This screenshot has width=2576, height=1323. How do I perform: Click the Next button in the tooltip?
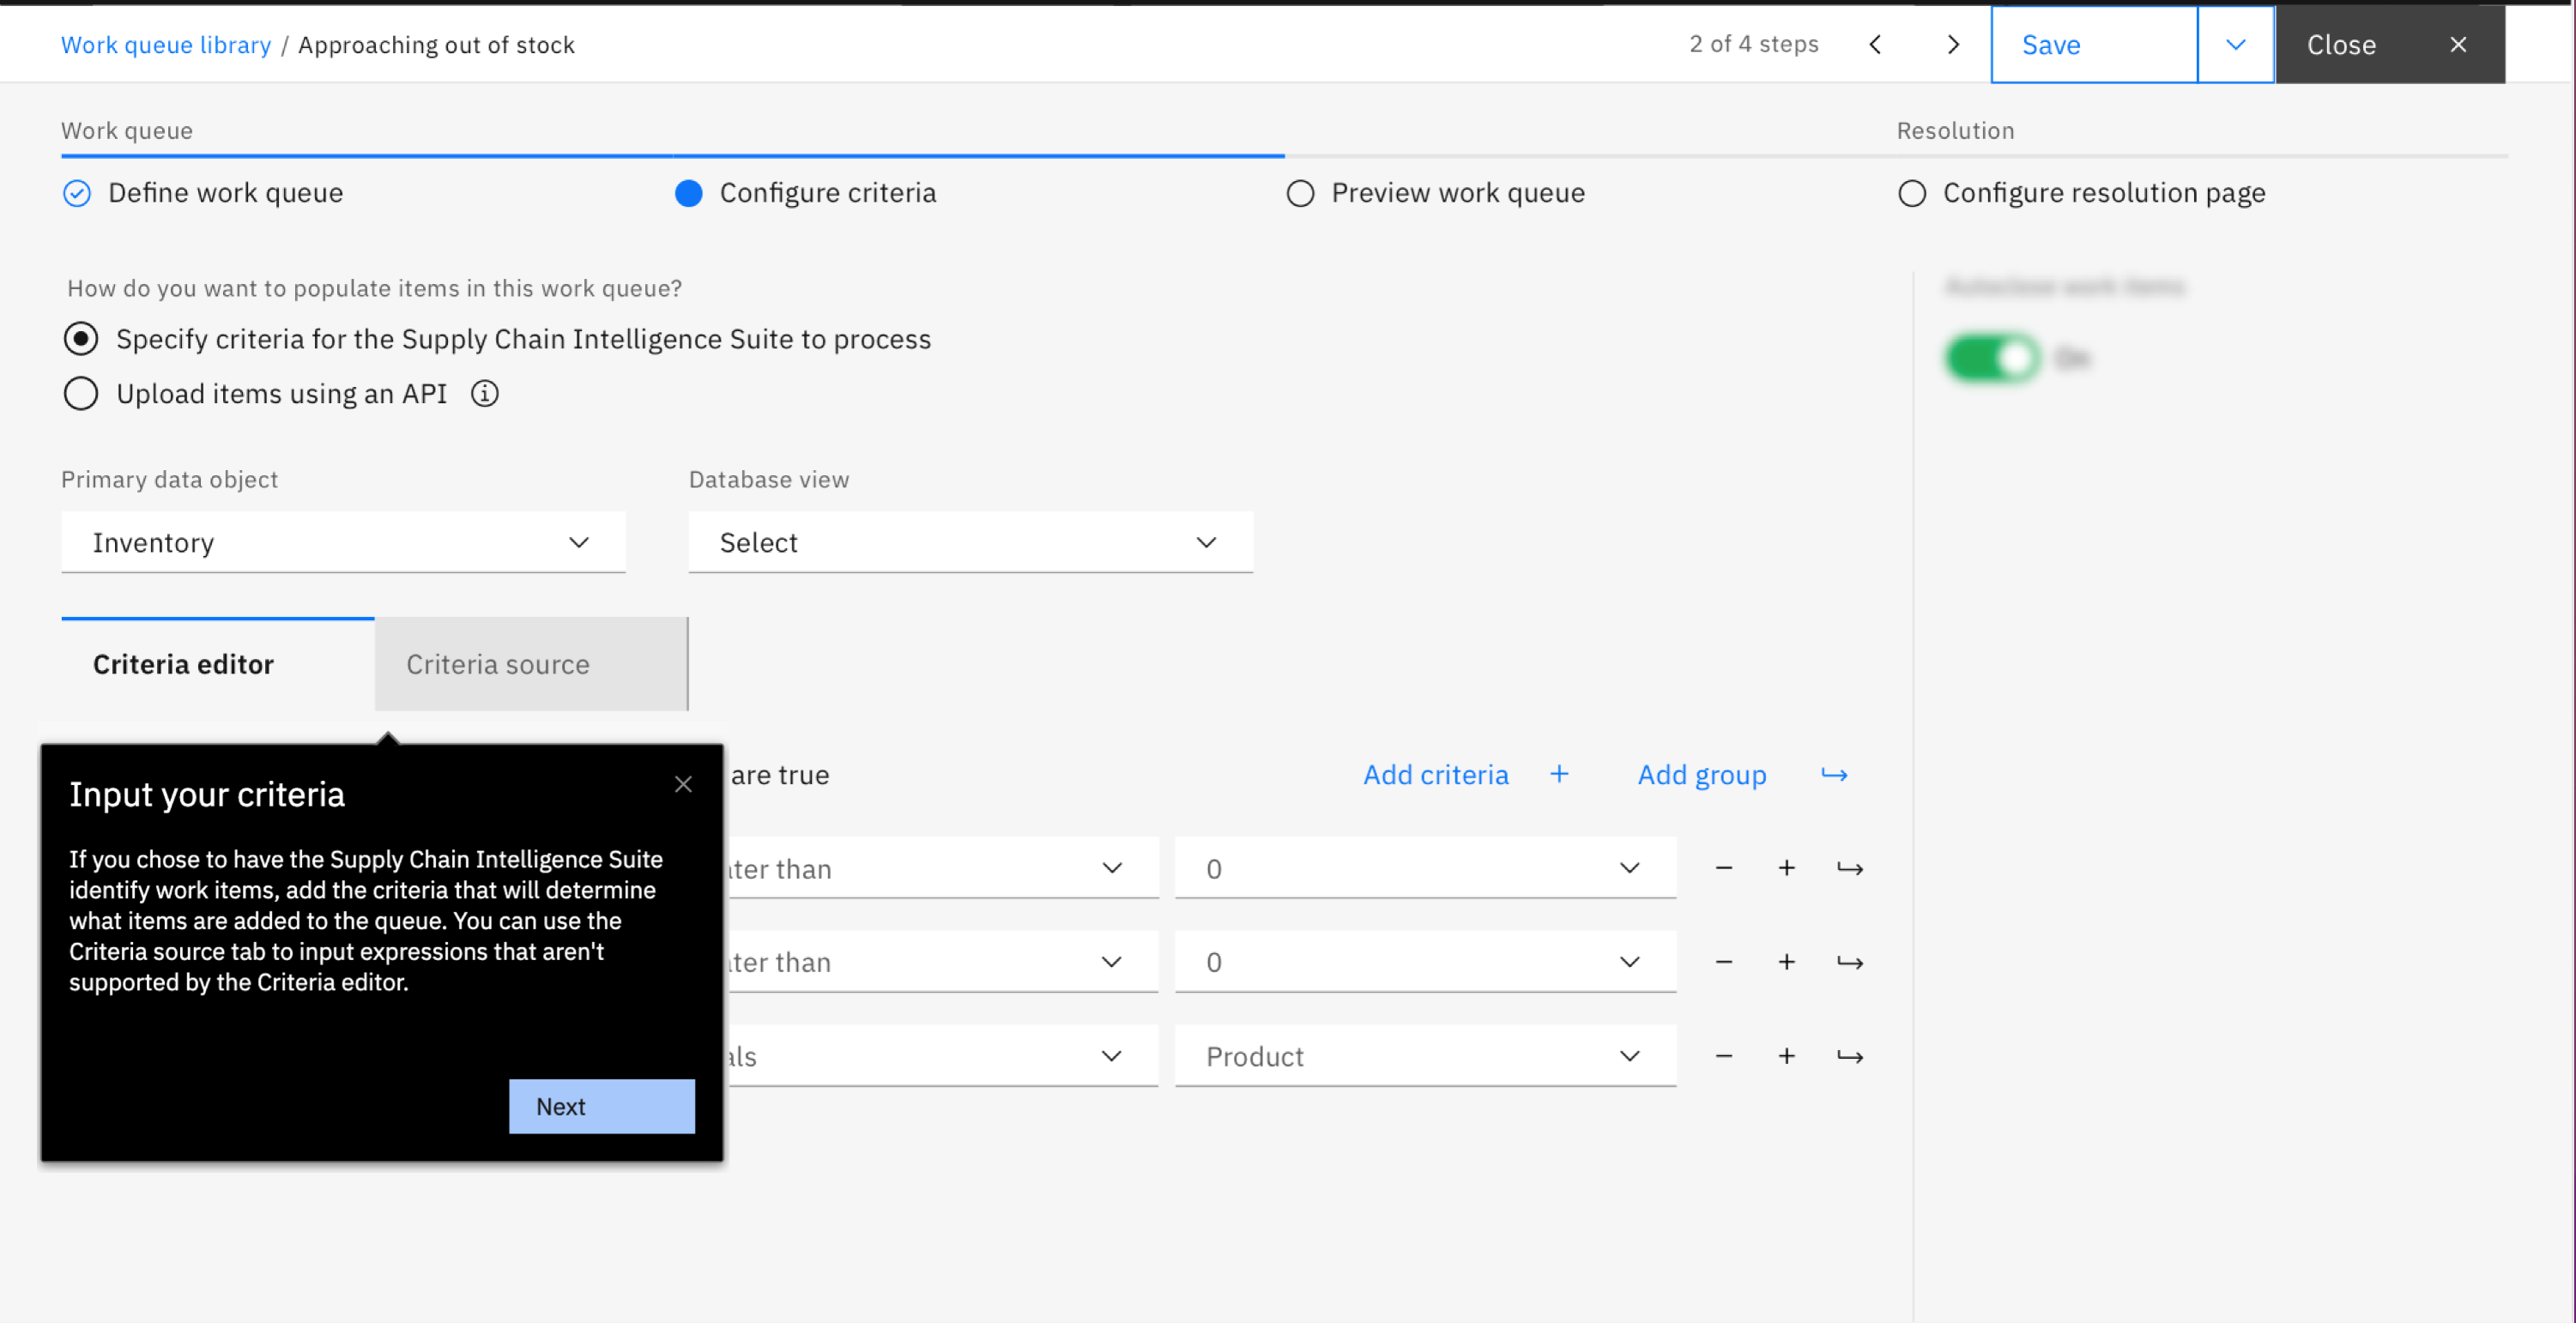(601, 1106)
